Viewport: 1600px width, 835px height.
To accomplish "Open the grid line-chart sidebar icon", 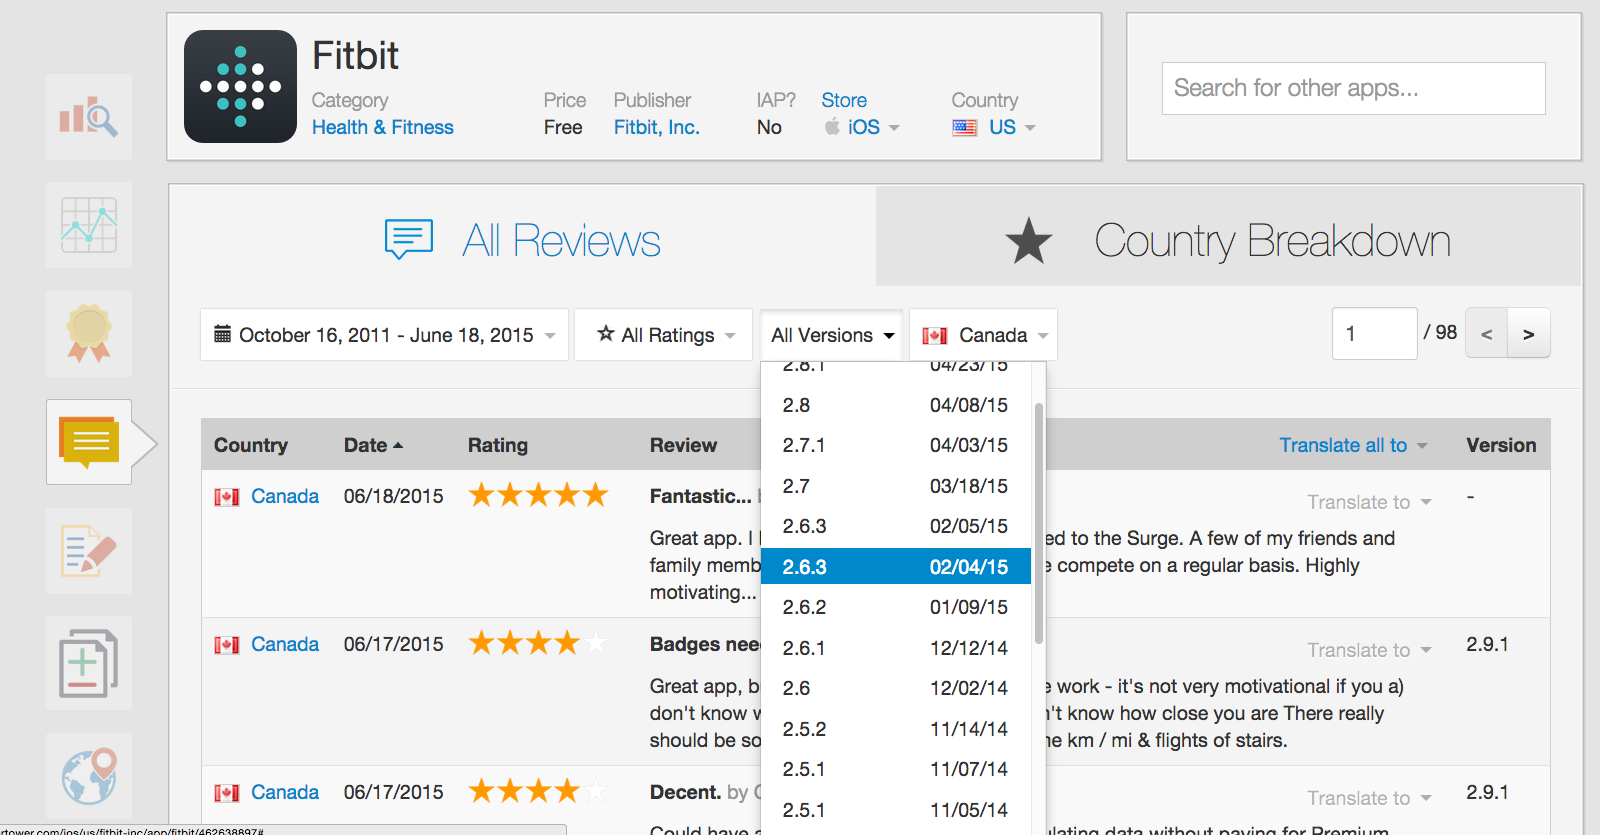I will (x=89, y=225).
